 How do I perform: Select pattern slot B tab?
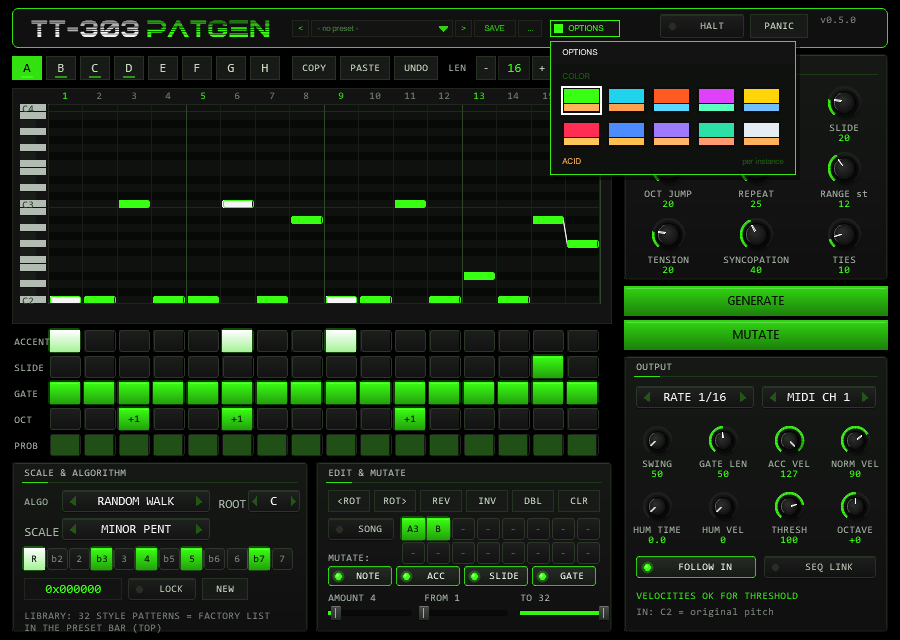(60, 68)
